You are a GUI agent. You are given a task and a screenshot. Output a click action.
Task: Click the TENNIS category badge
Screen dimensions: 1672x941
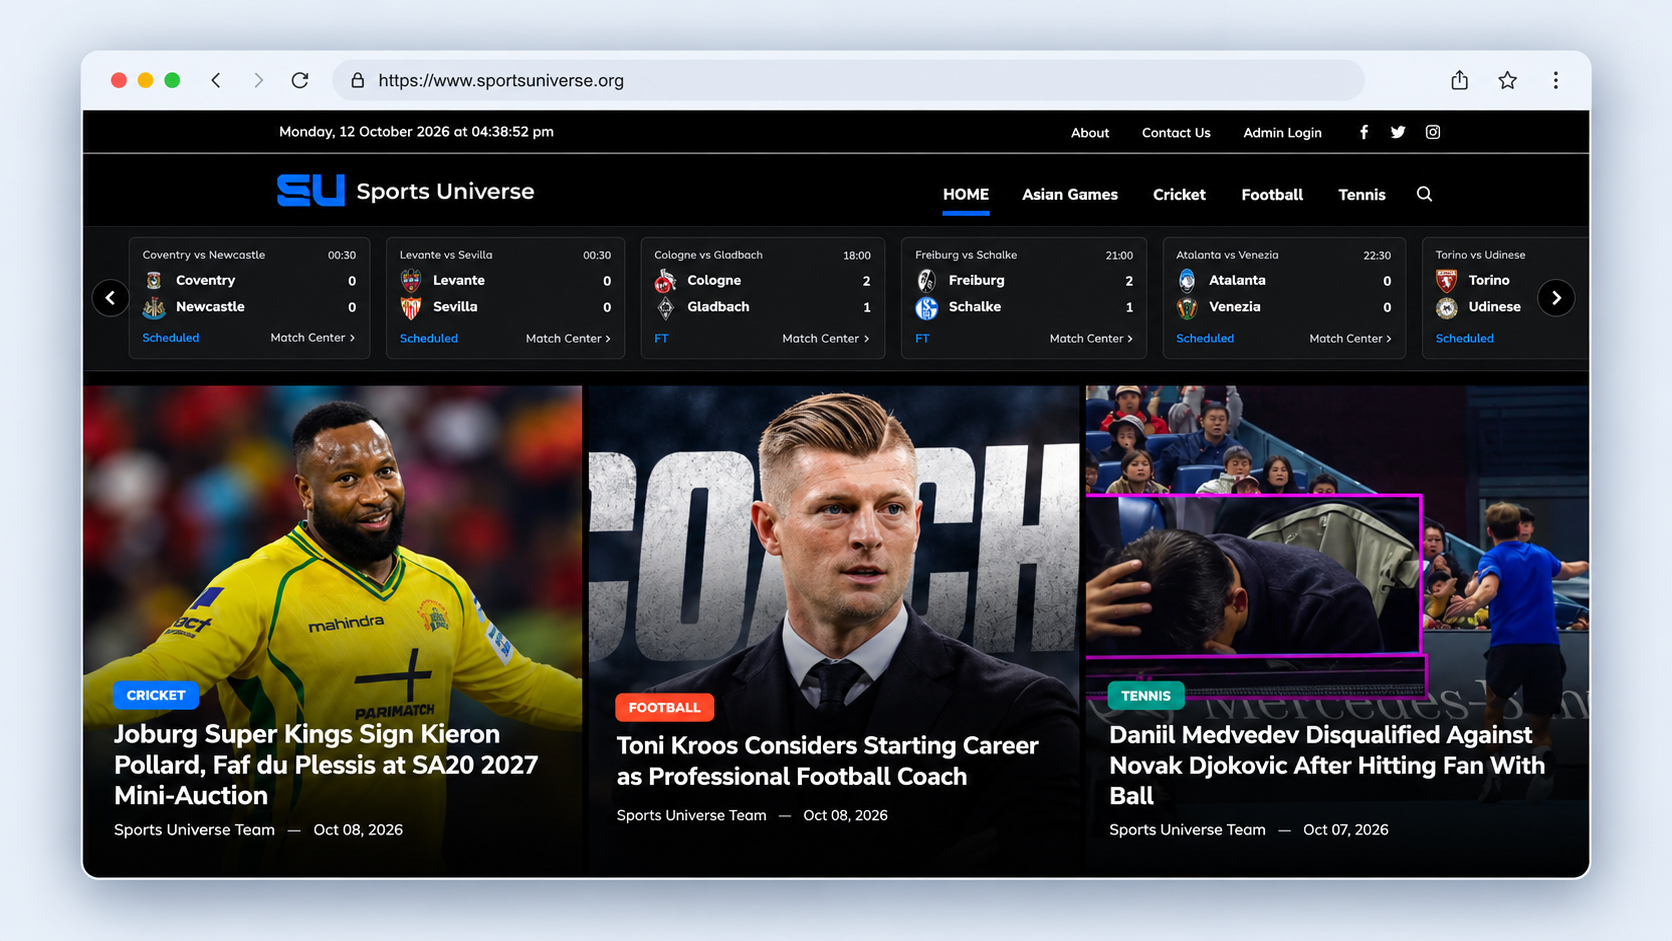1146,695
